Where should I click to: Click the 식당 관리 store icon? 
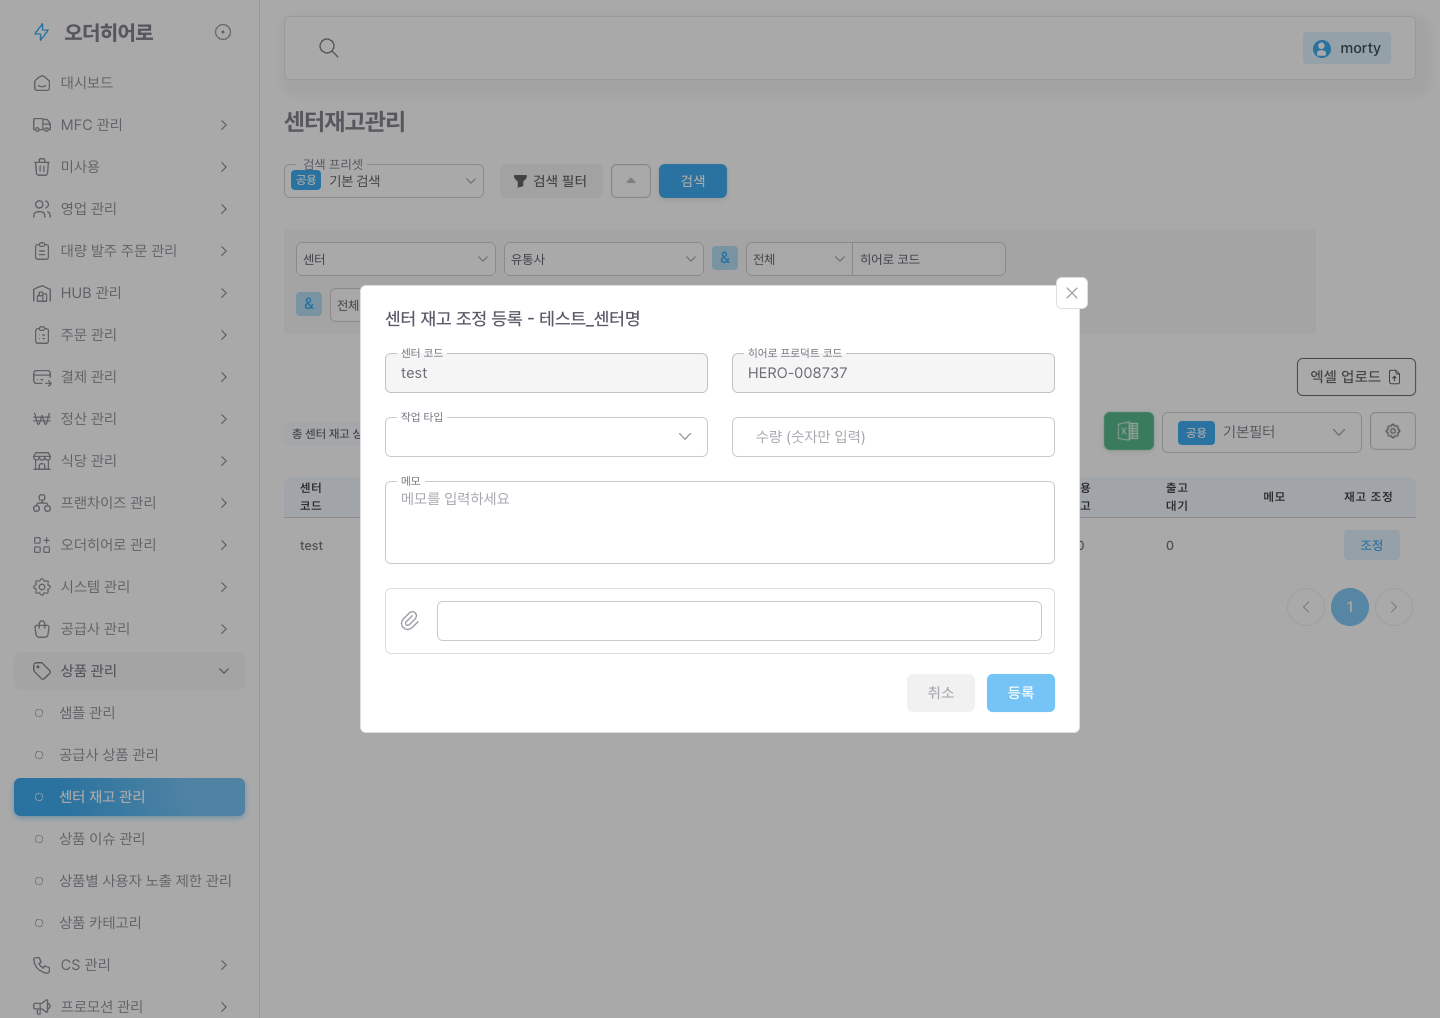tap(42, 461)
